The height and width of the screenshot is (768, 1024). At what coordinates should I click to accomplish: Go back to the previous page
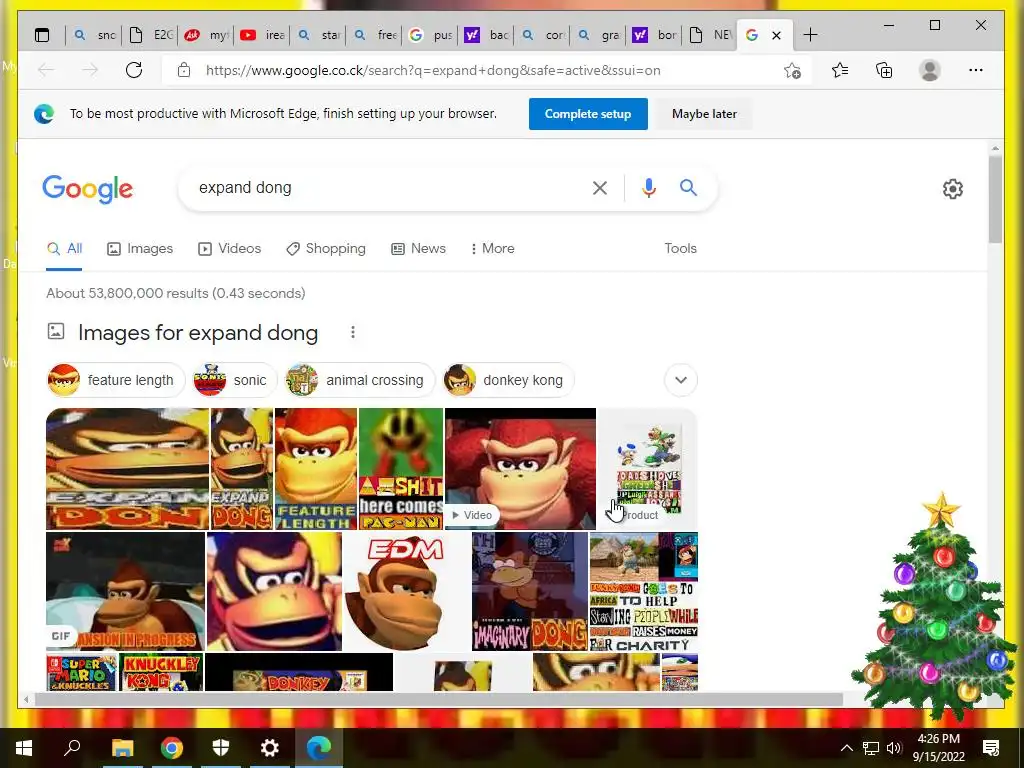pos(46,70)
